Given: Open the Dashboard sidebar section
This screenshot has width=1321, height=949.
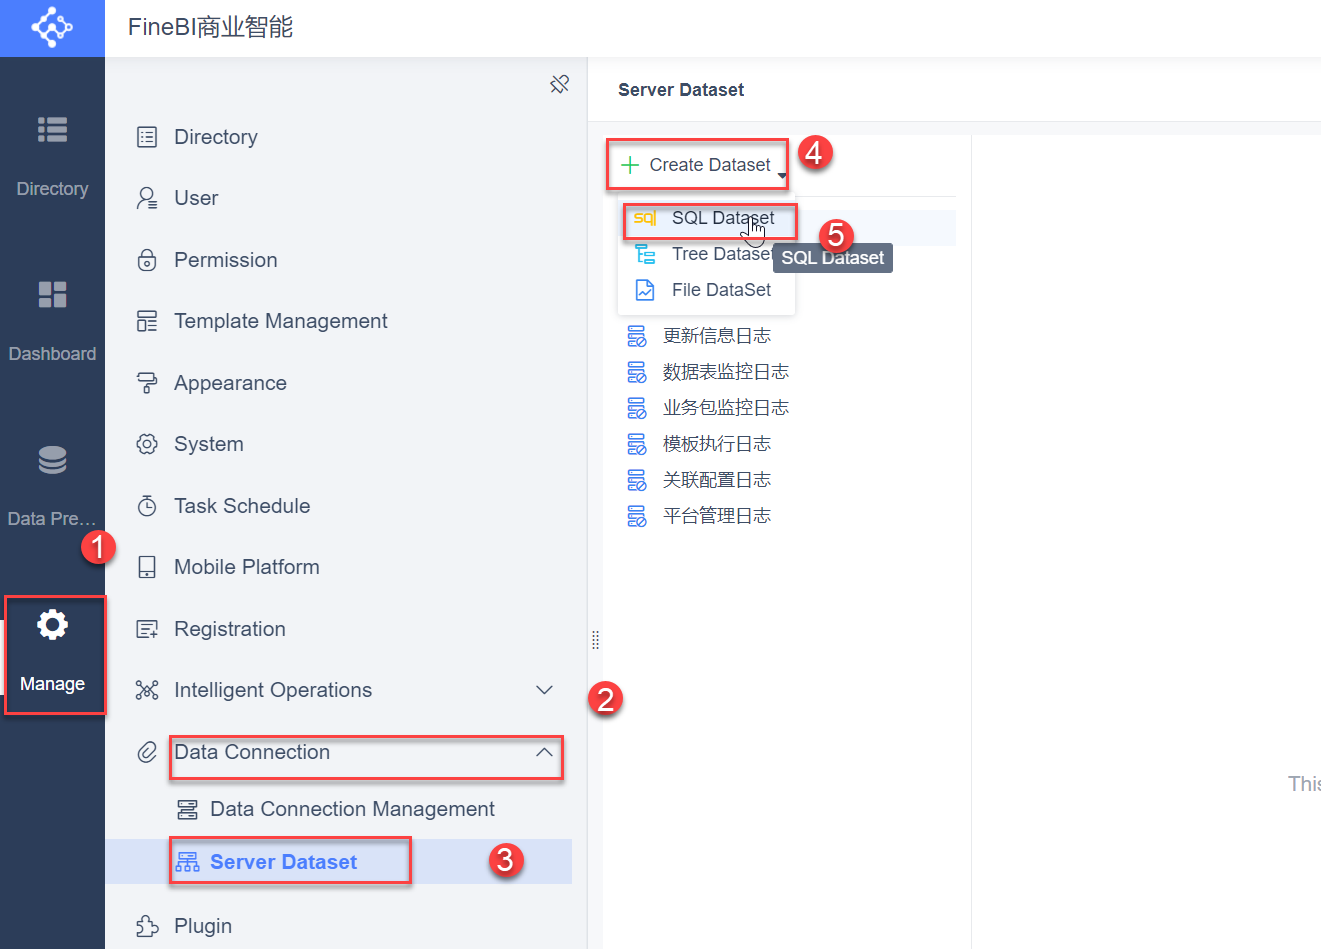Looking at the screenshot, I should [x=52, y=321].
